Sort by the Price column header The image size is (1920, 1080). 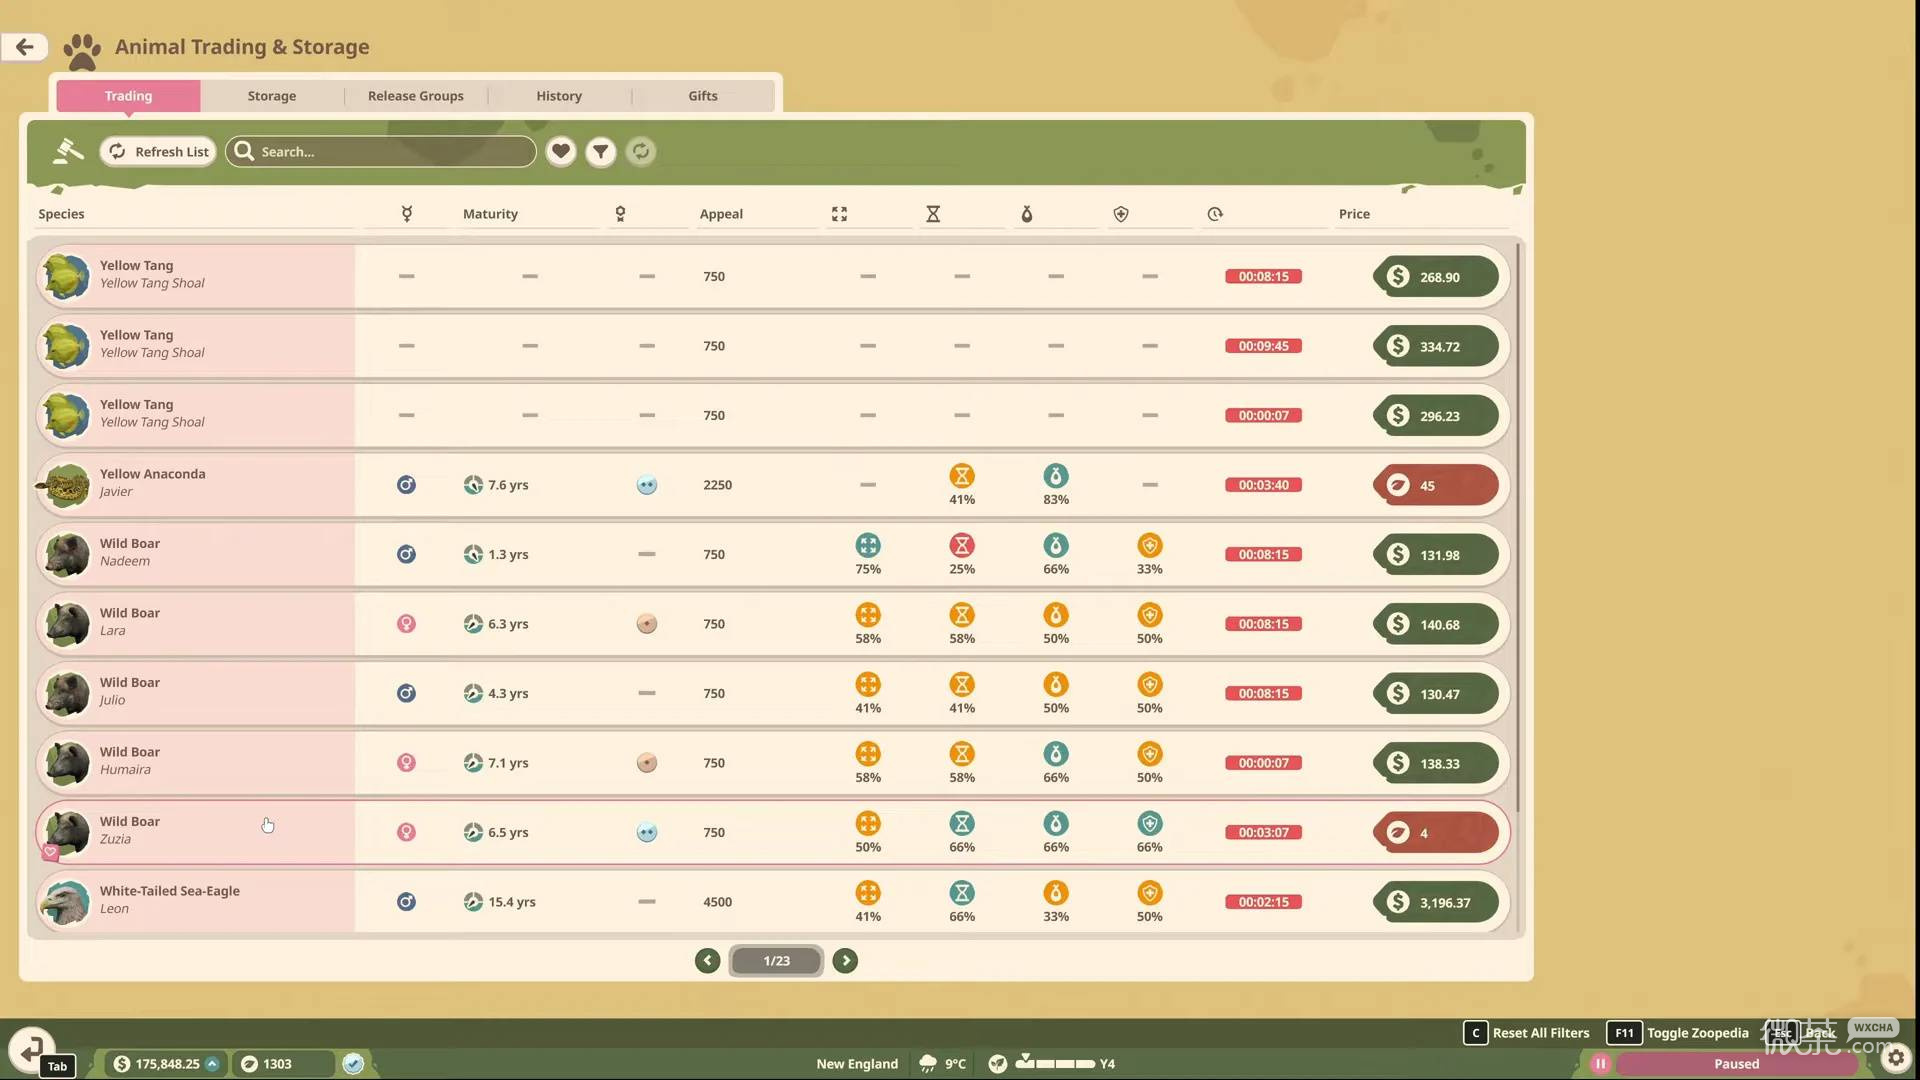tap(1354, 214)
